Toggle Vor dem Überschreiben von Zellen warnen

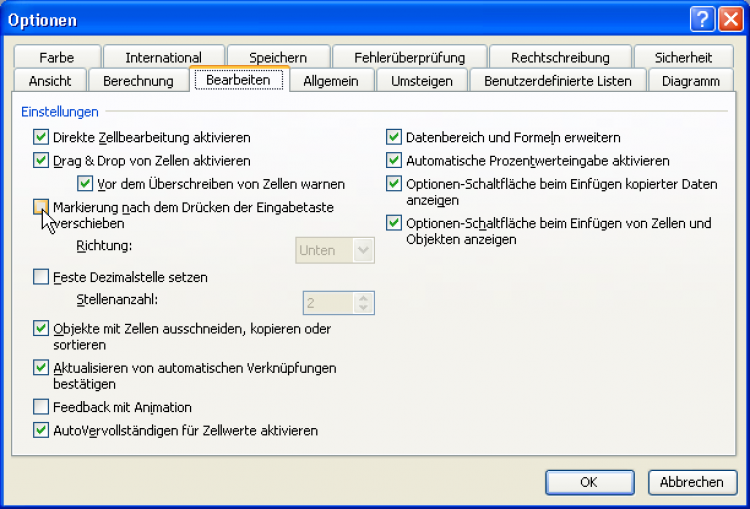coord(85,184)
